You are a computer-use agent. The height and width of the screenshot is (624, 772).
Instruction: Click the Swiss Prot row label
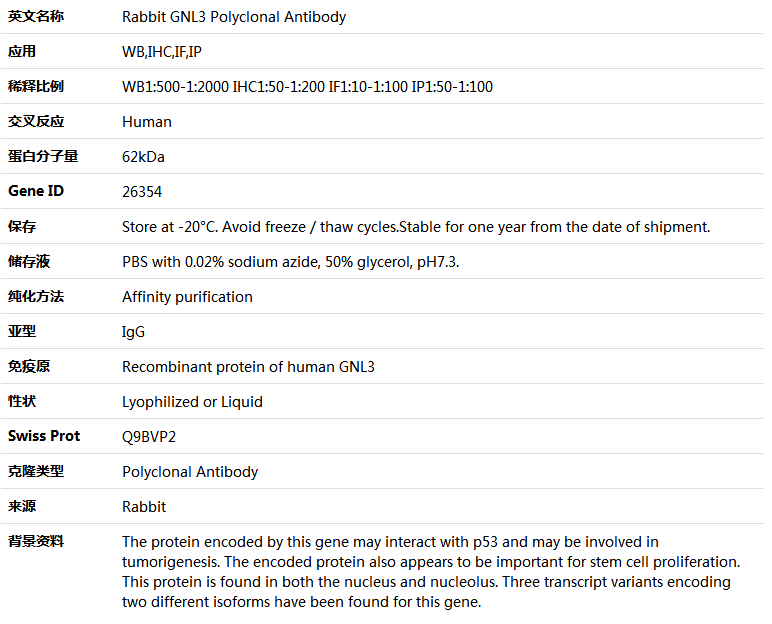[44, 436]
